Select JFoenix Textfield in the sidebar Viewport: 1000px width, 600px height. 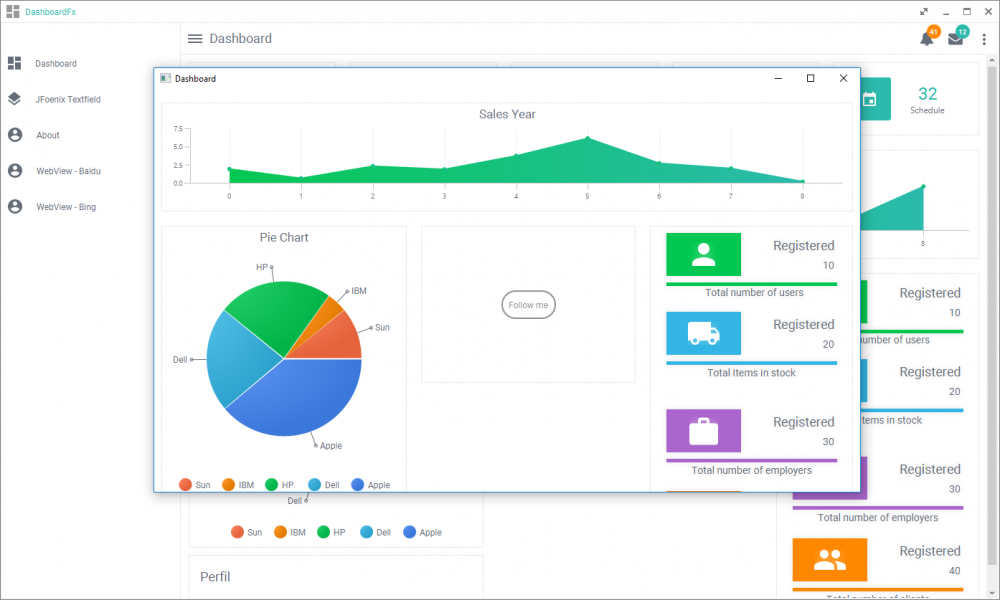(70, 99)
